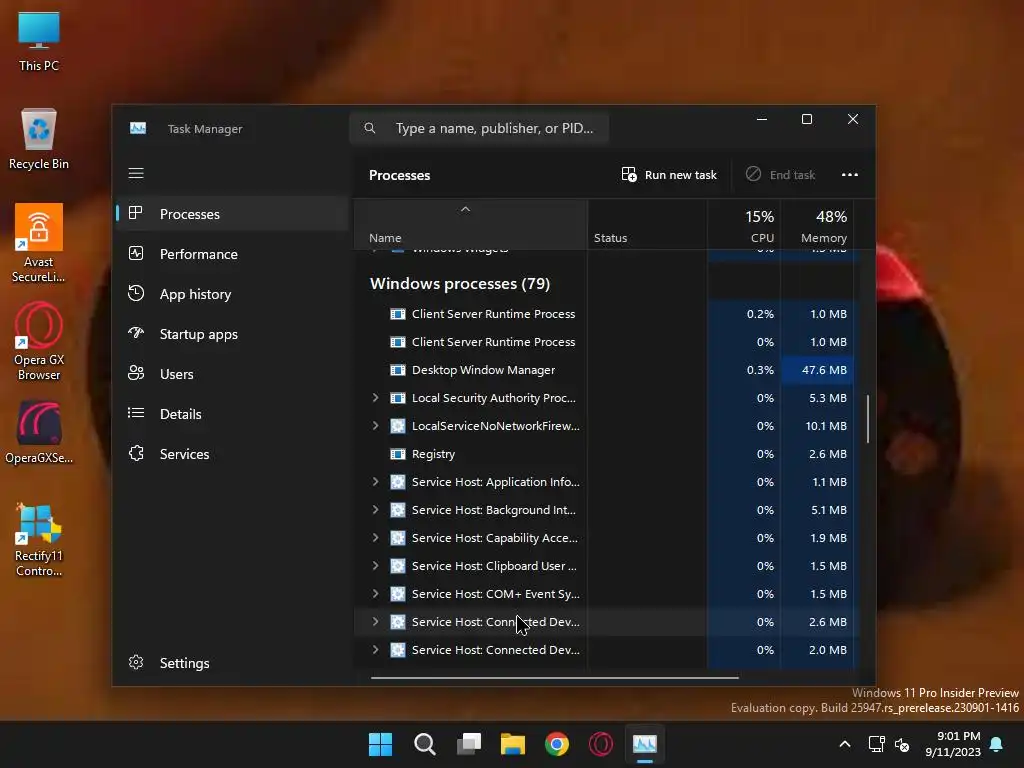Switch to the Users page
Image resolution: width=1024 pixels, height=768 pixels.
coord(232,374)
